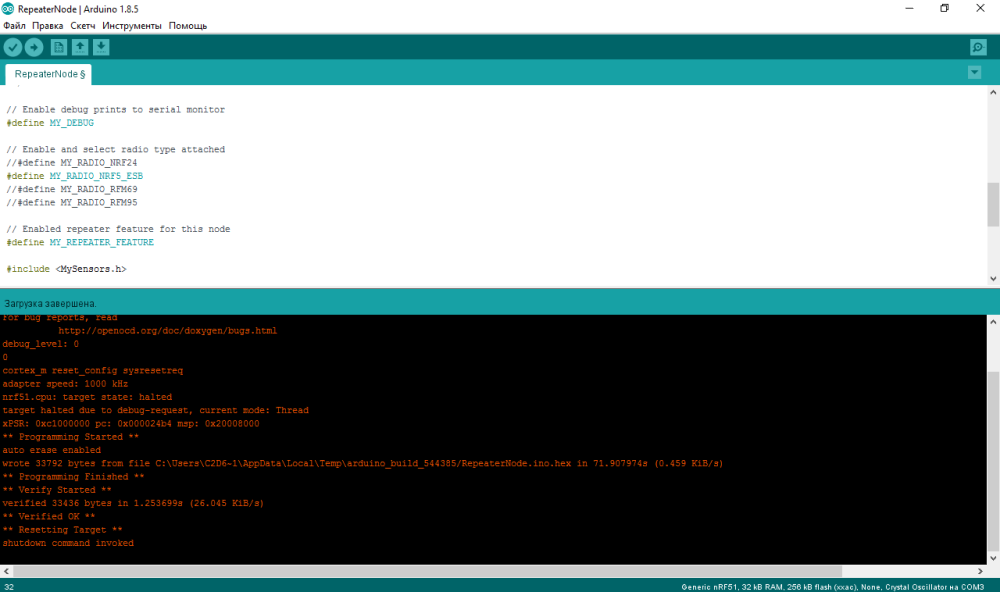Click the editor scrollbar down arrow
The width and height of the screenshot is (1000, 592).
(x=993, y=279)
